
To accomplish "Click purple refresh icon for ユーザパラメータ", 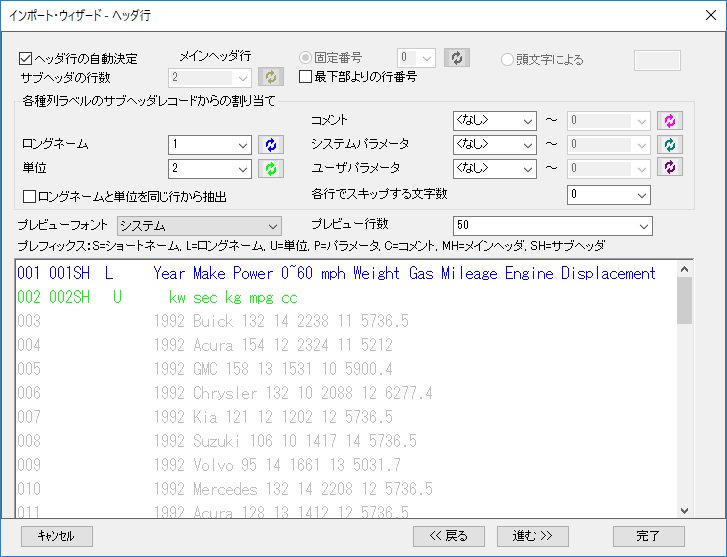I will click(x=670, y=167).
